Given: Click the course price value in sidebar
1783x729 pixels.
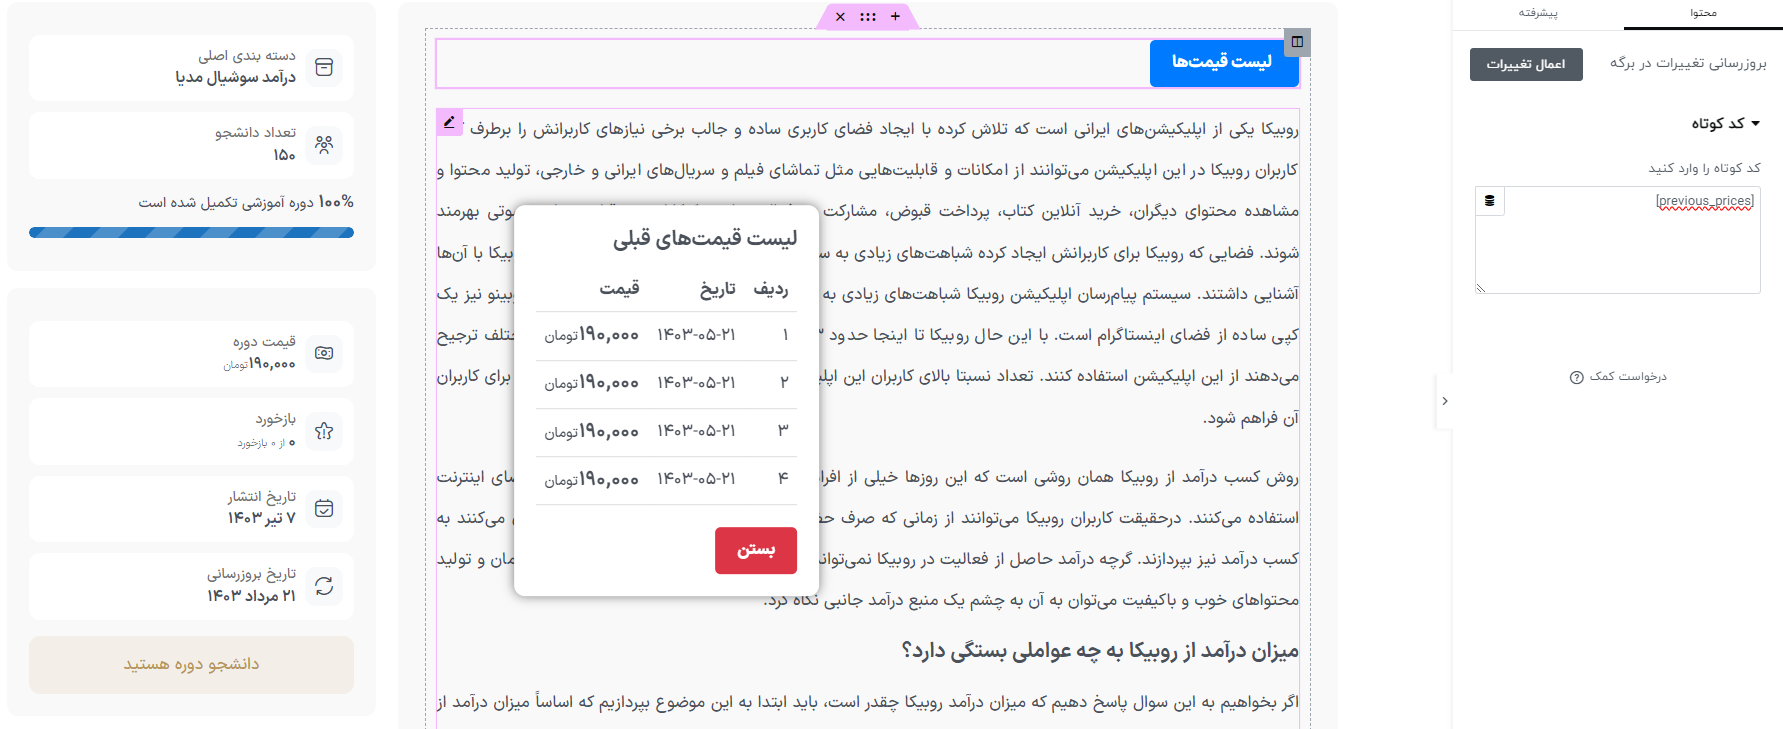Looking at the screenshot, I should point(260,365).
